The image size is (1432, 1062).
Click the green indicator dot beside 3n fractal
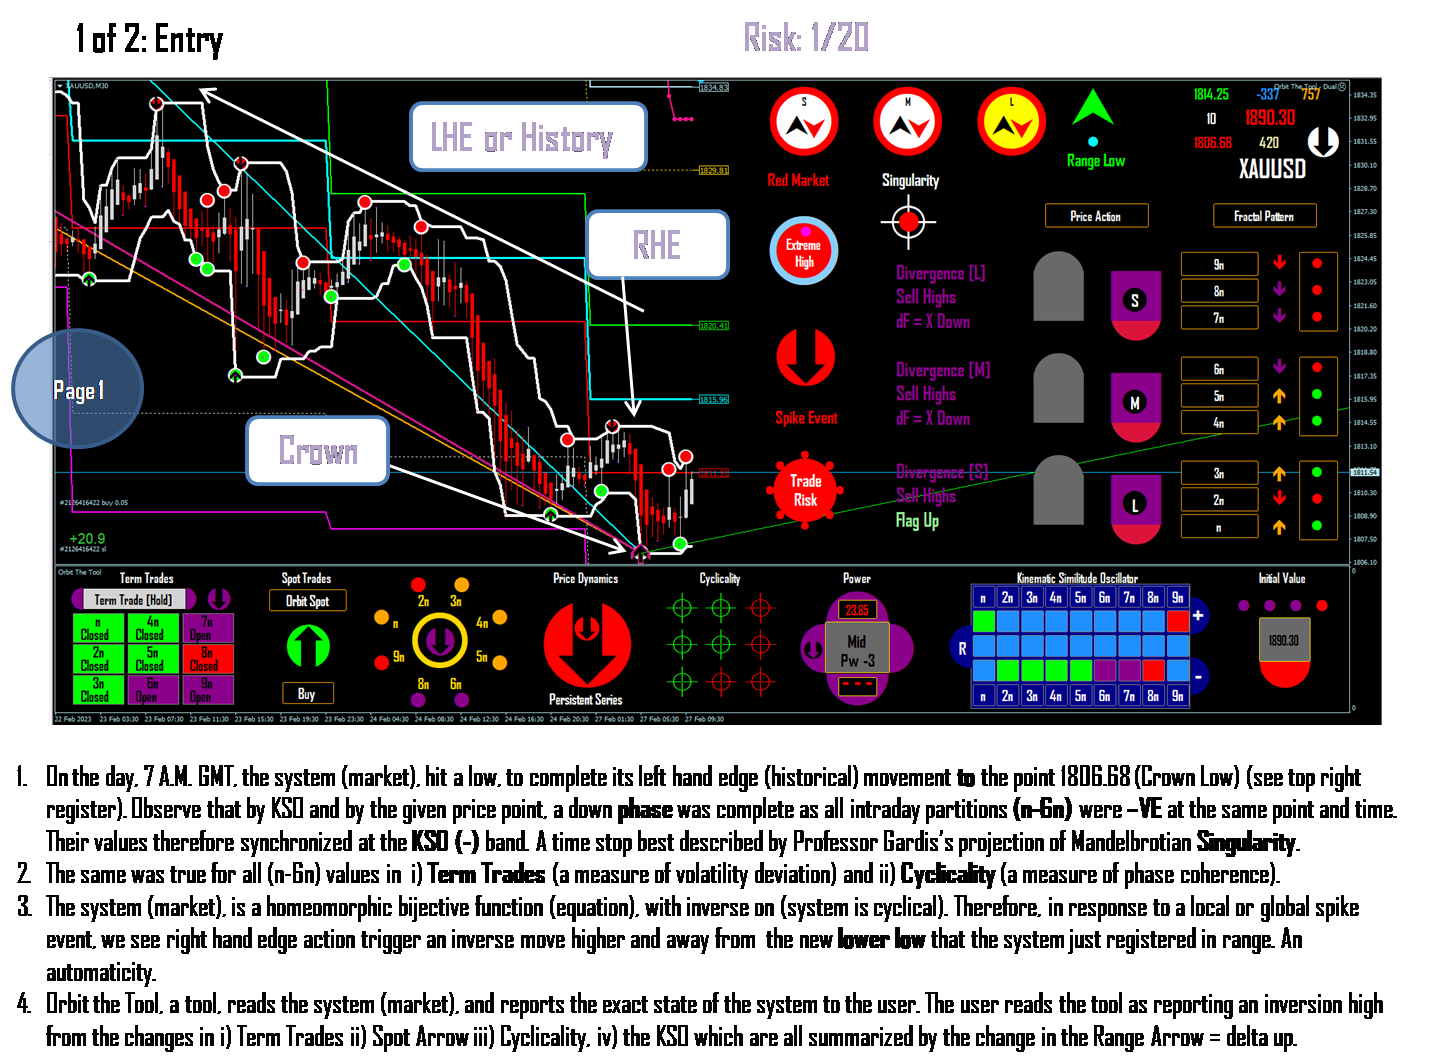[1317, 472]
